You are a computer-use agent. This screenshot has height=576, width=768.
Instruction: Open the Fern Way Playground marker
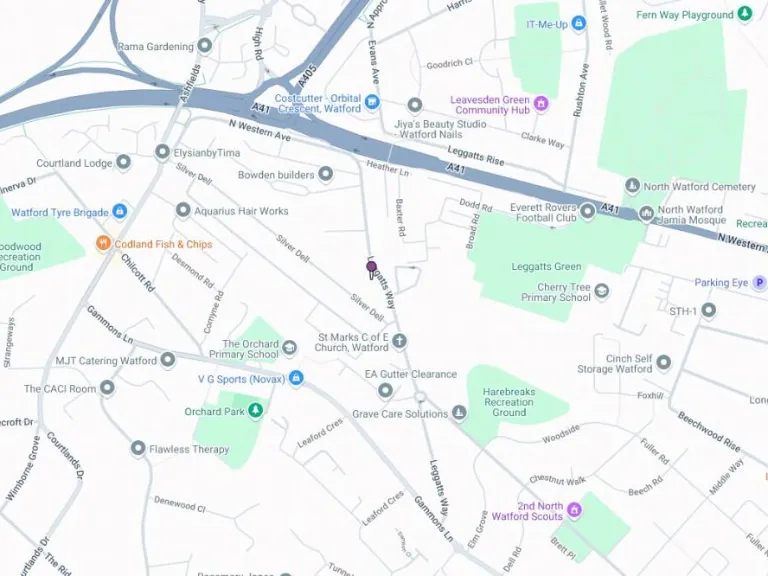point(745,14)
